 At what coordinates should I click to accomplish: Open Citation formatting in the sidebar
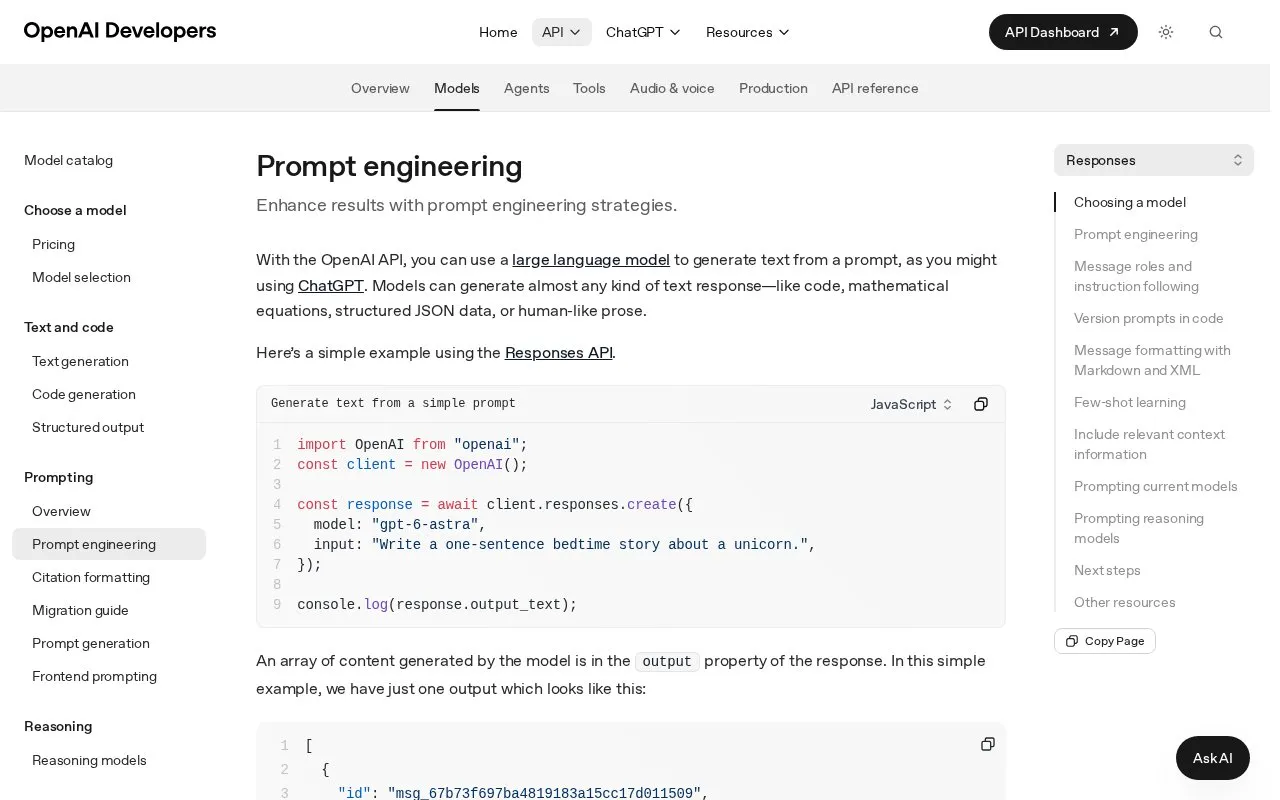(x=91, y=577)
